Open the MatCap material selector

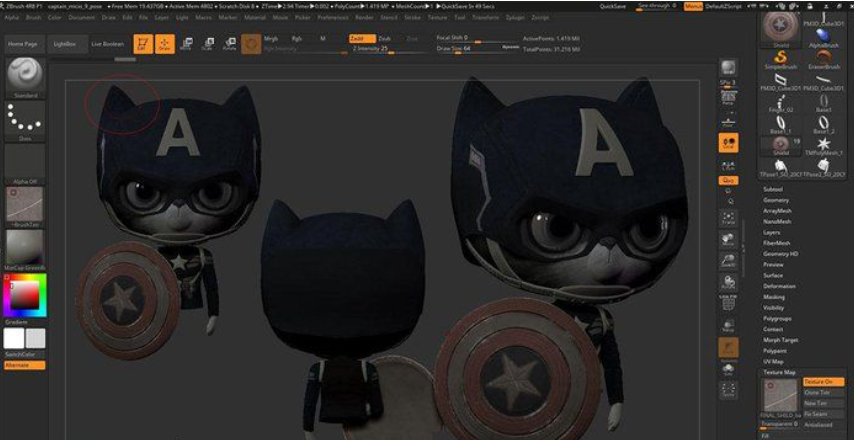tap(25, 250)
